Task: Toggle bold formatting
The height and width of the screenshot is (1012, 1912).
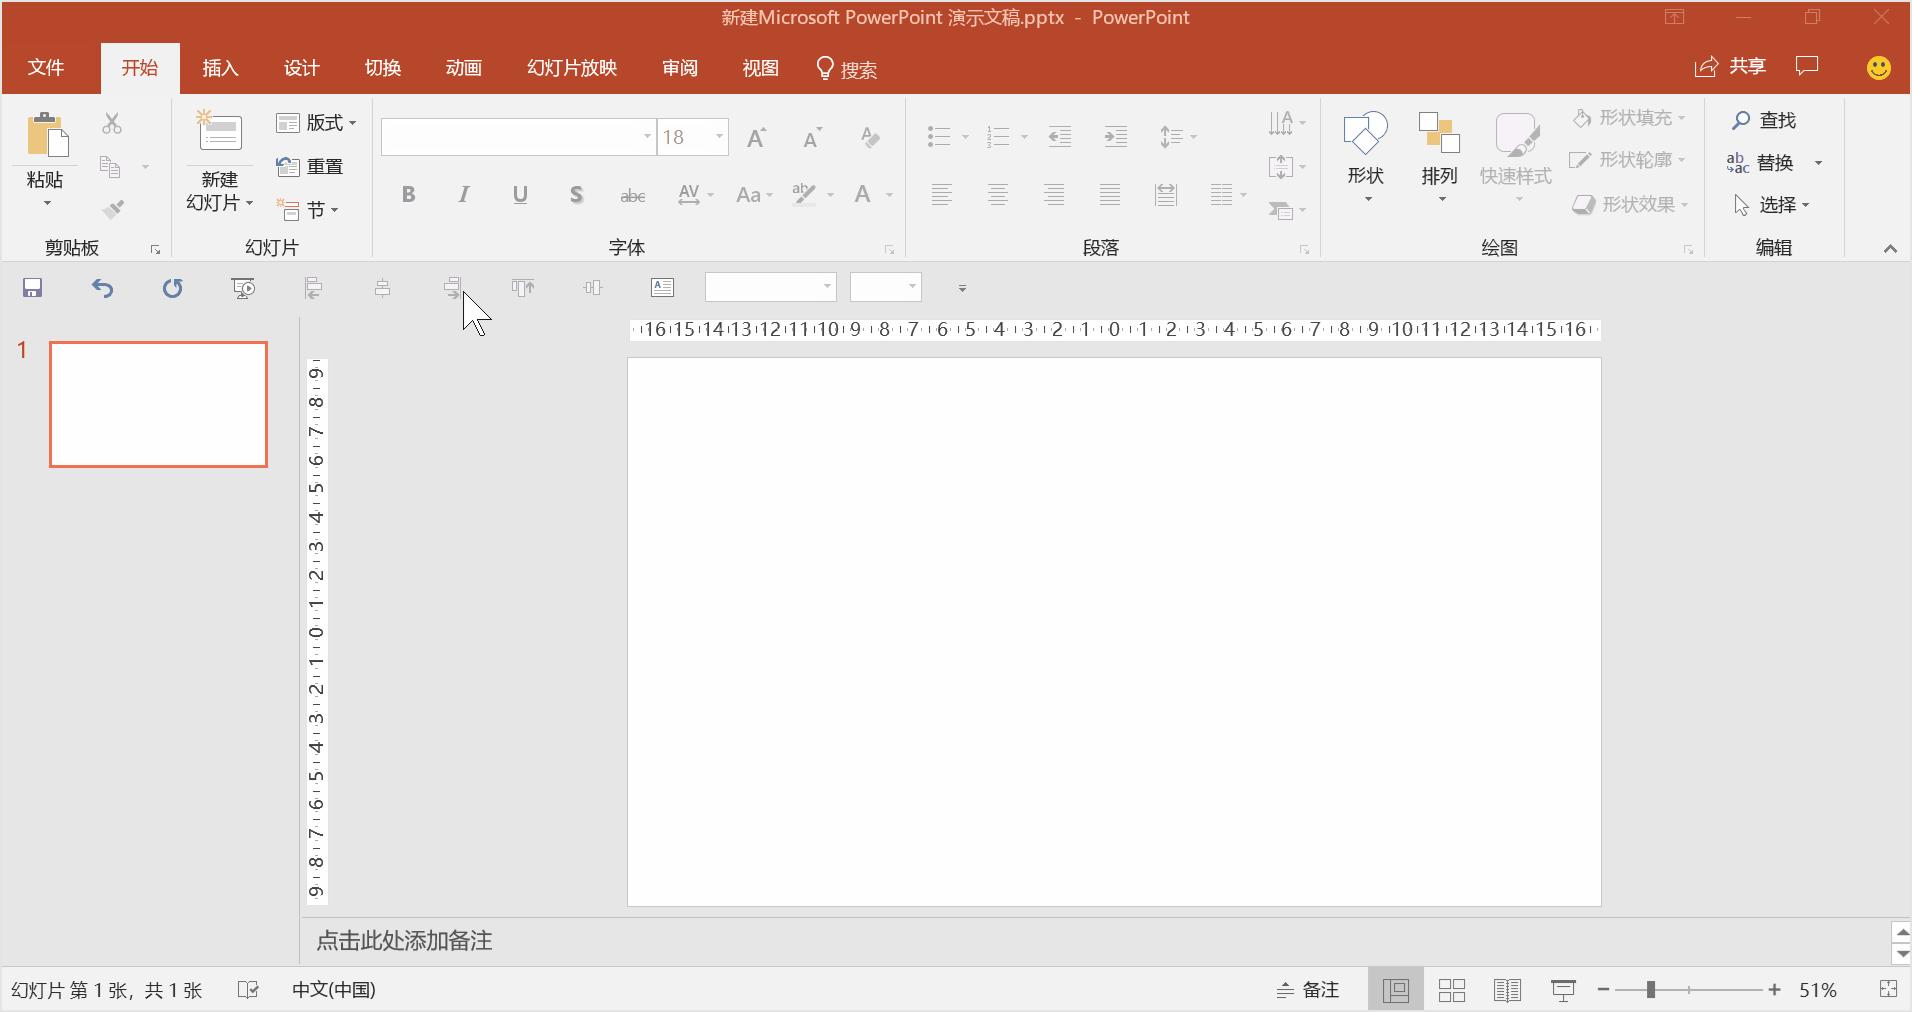Action: (x=408, y=194)
